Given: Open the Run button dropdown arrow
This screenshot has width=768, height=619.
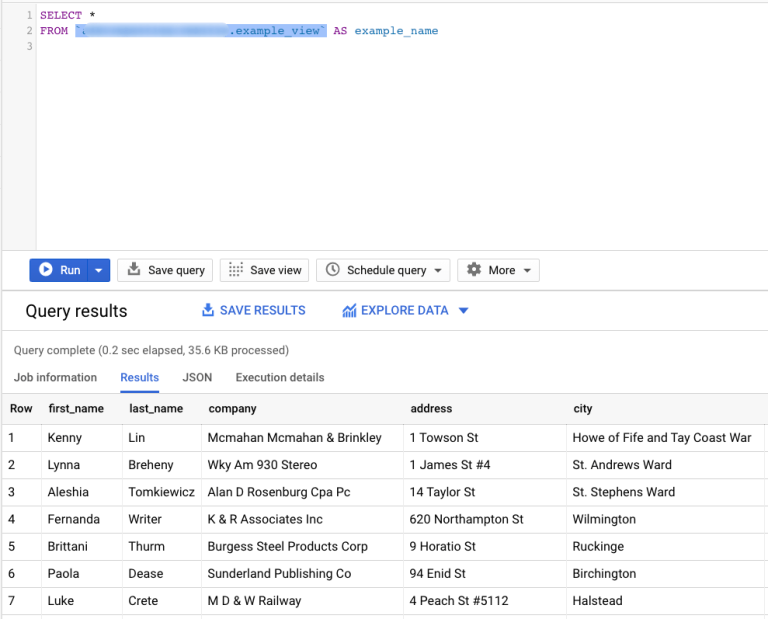Looking at the screenshot, I should (x=98, y=270).
